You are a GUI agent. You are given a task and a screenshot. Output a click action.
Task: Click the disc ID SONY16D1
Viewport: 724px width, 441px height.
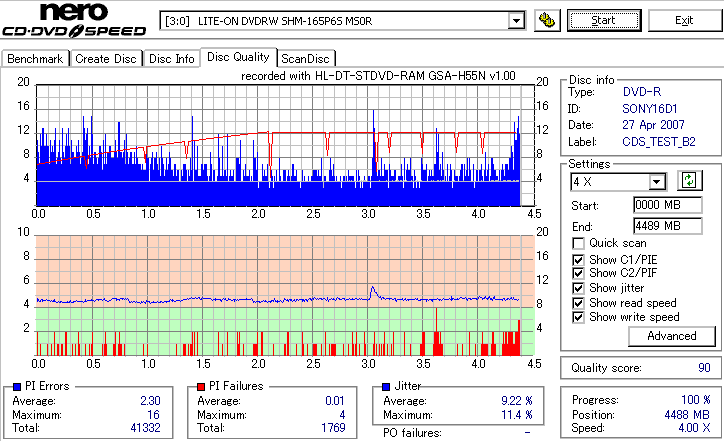(x=650, y=109)
